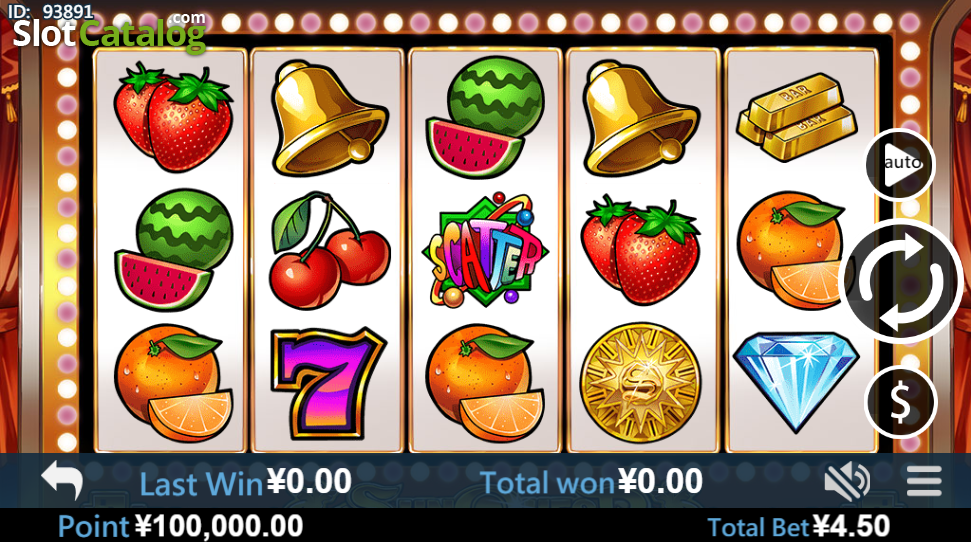Go back using the return arrow
This screenshot has height=542, width=971.
tap(62, 479)
